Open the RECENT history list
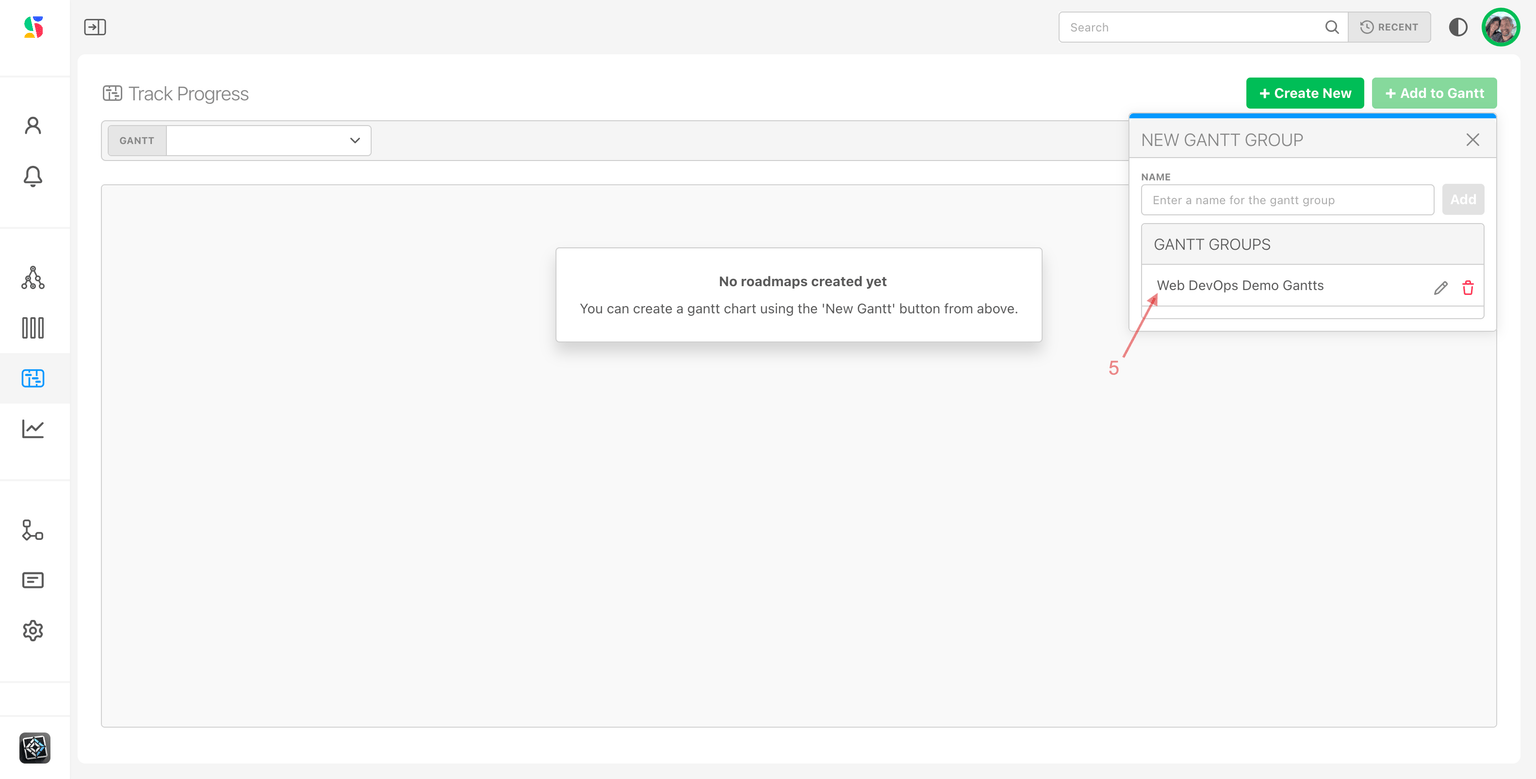The image size is (1536, 779). (1389, 27)
